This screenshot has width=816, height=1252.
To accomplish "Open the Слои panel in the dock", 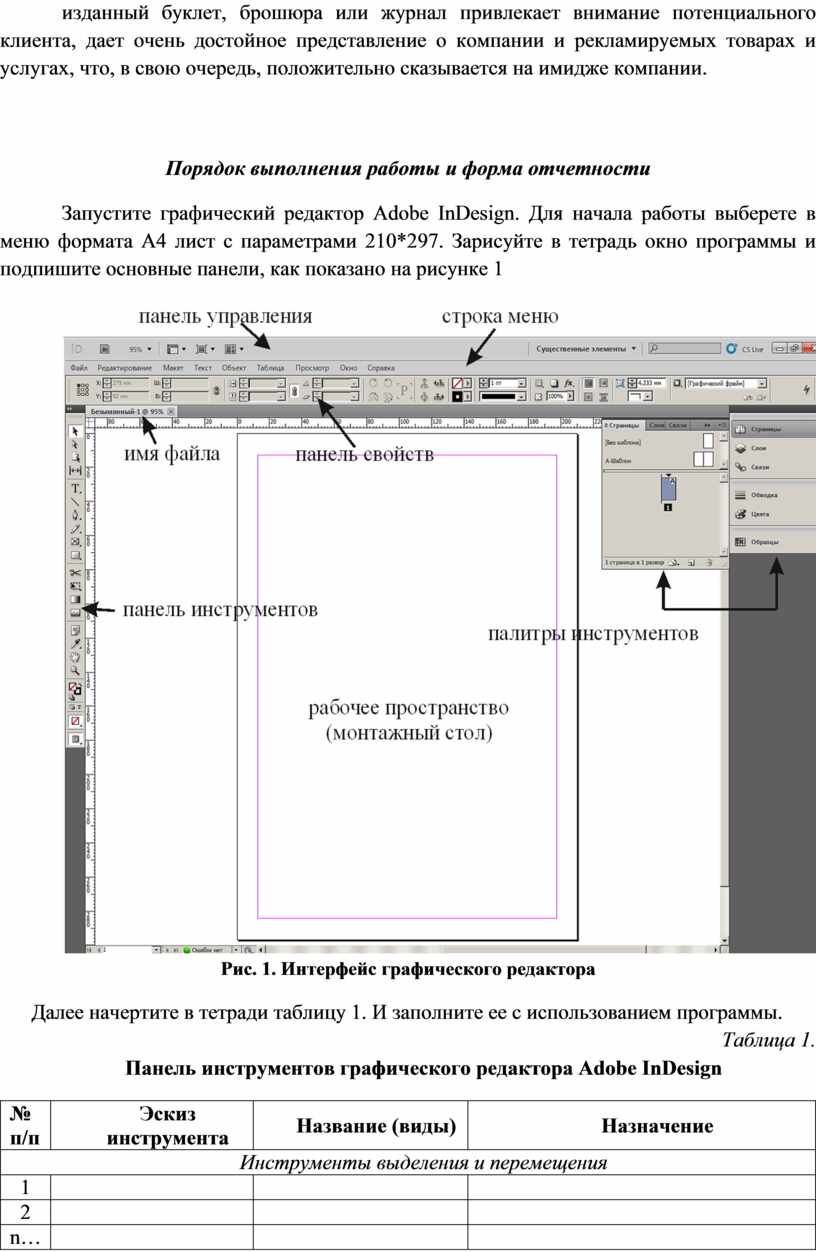I will tap(760, 449).
